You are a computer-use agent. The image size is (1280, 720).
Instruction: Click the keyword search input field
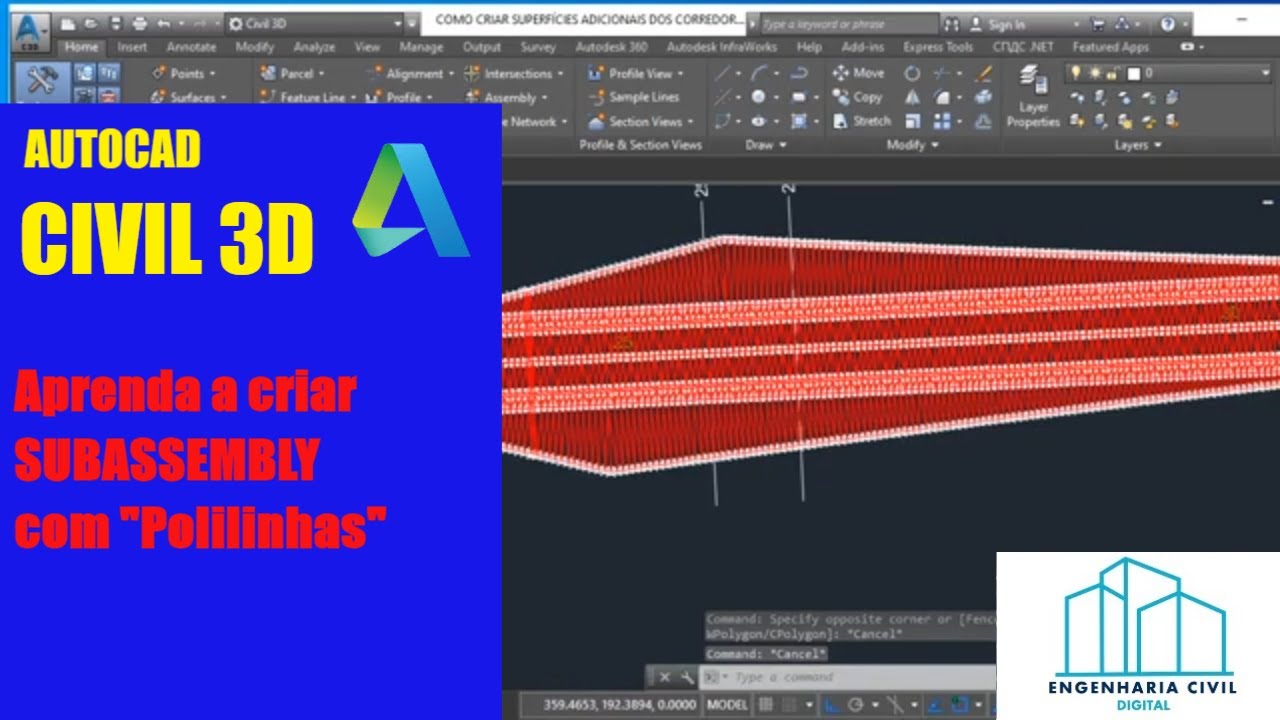click(x=848, y=23)
